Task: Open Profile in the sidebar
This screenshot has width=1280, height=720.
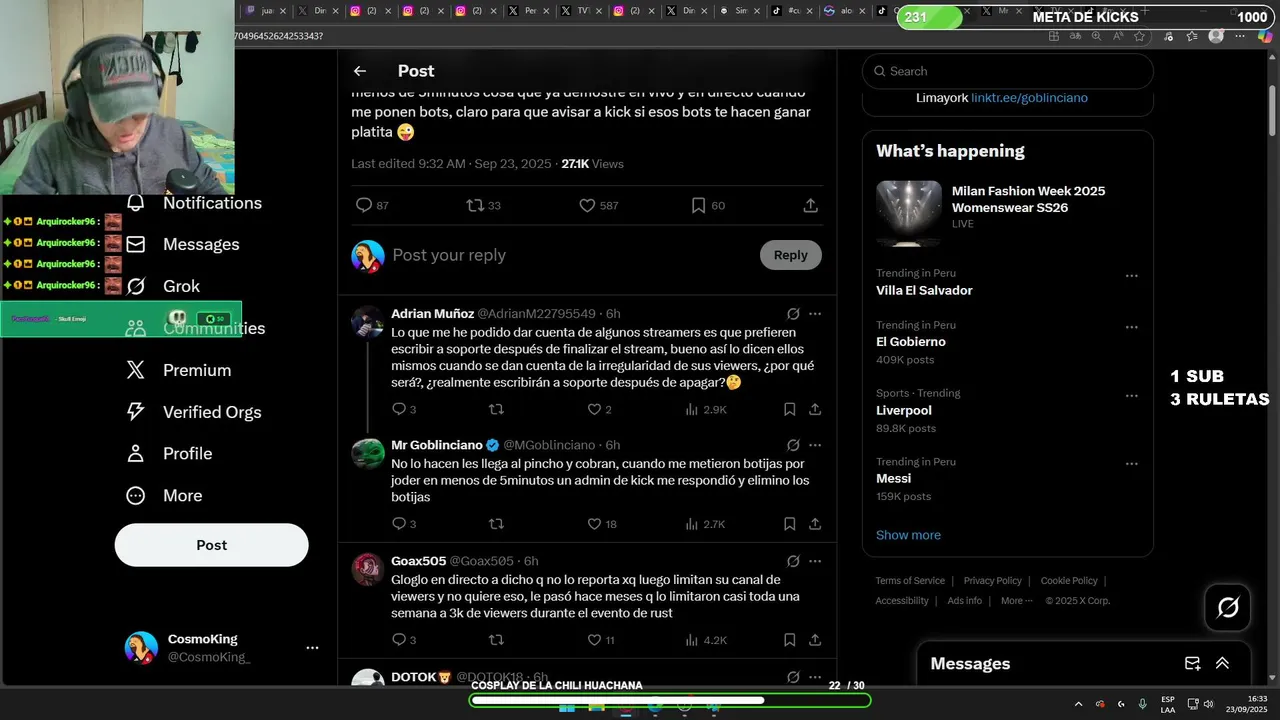Action: [x=168, y=454]
